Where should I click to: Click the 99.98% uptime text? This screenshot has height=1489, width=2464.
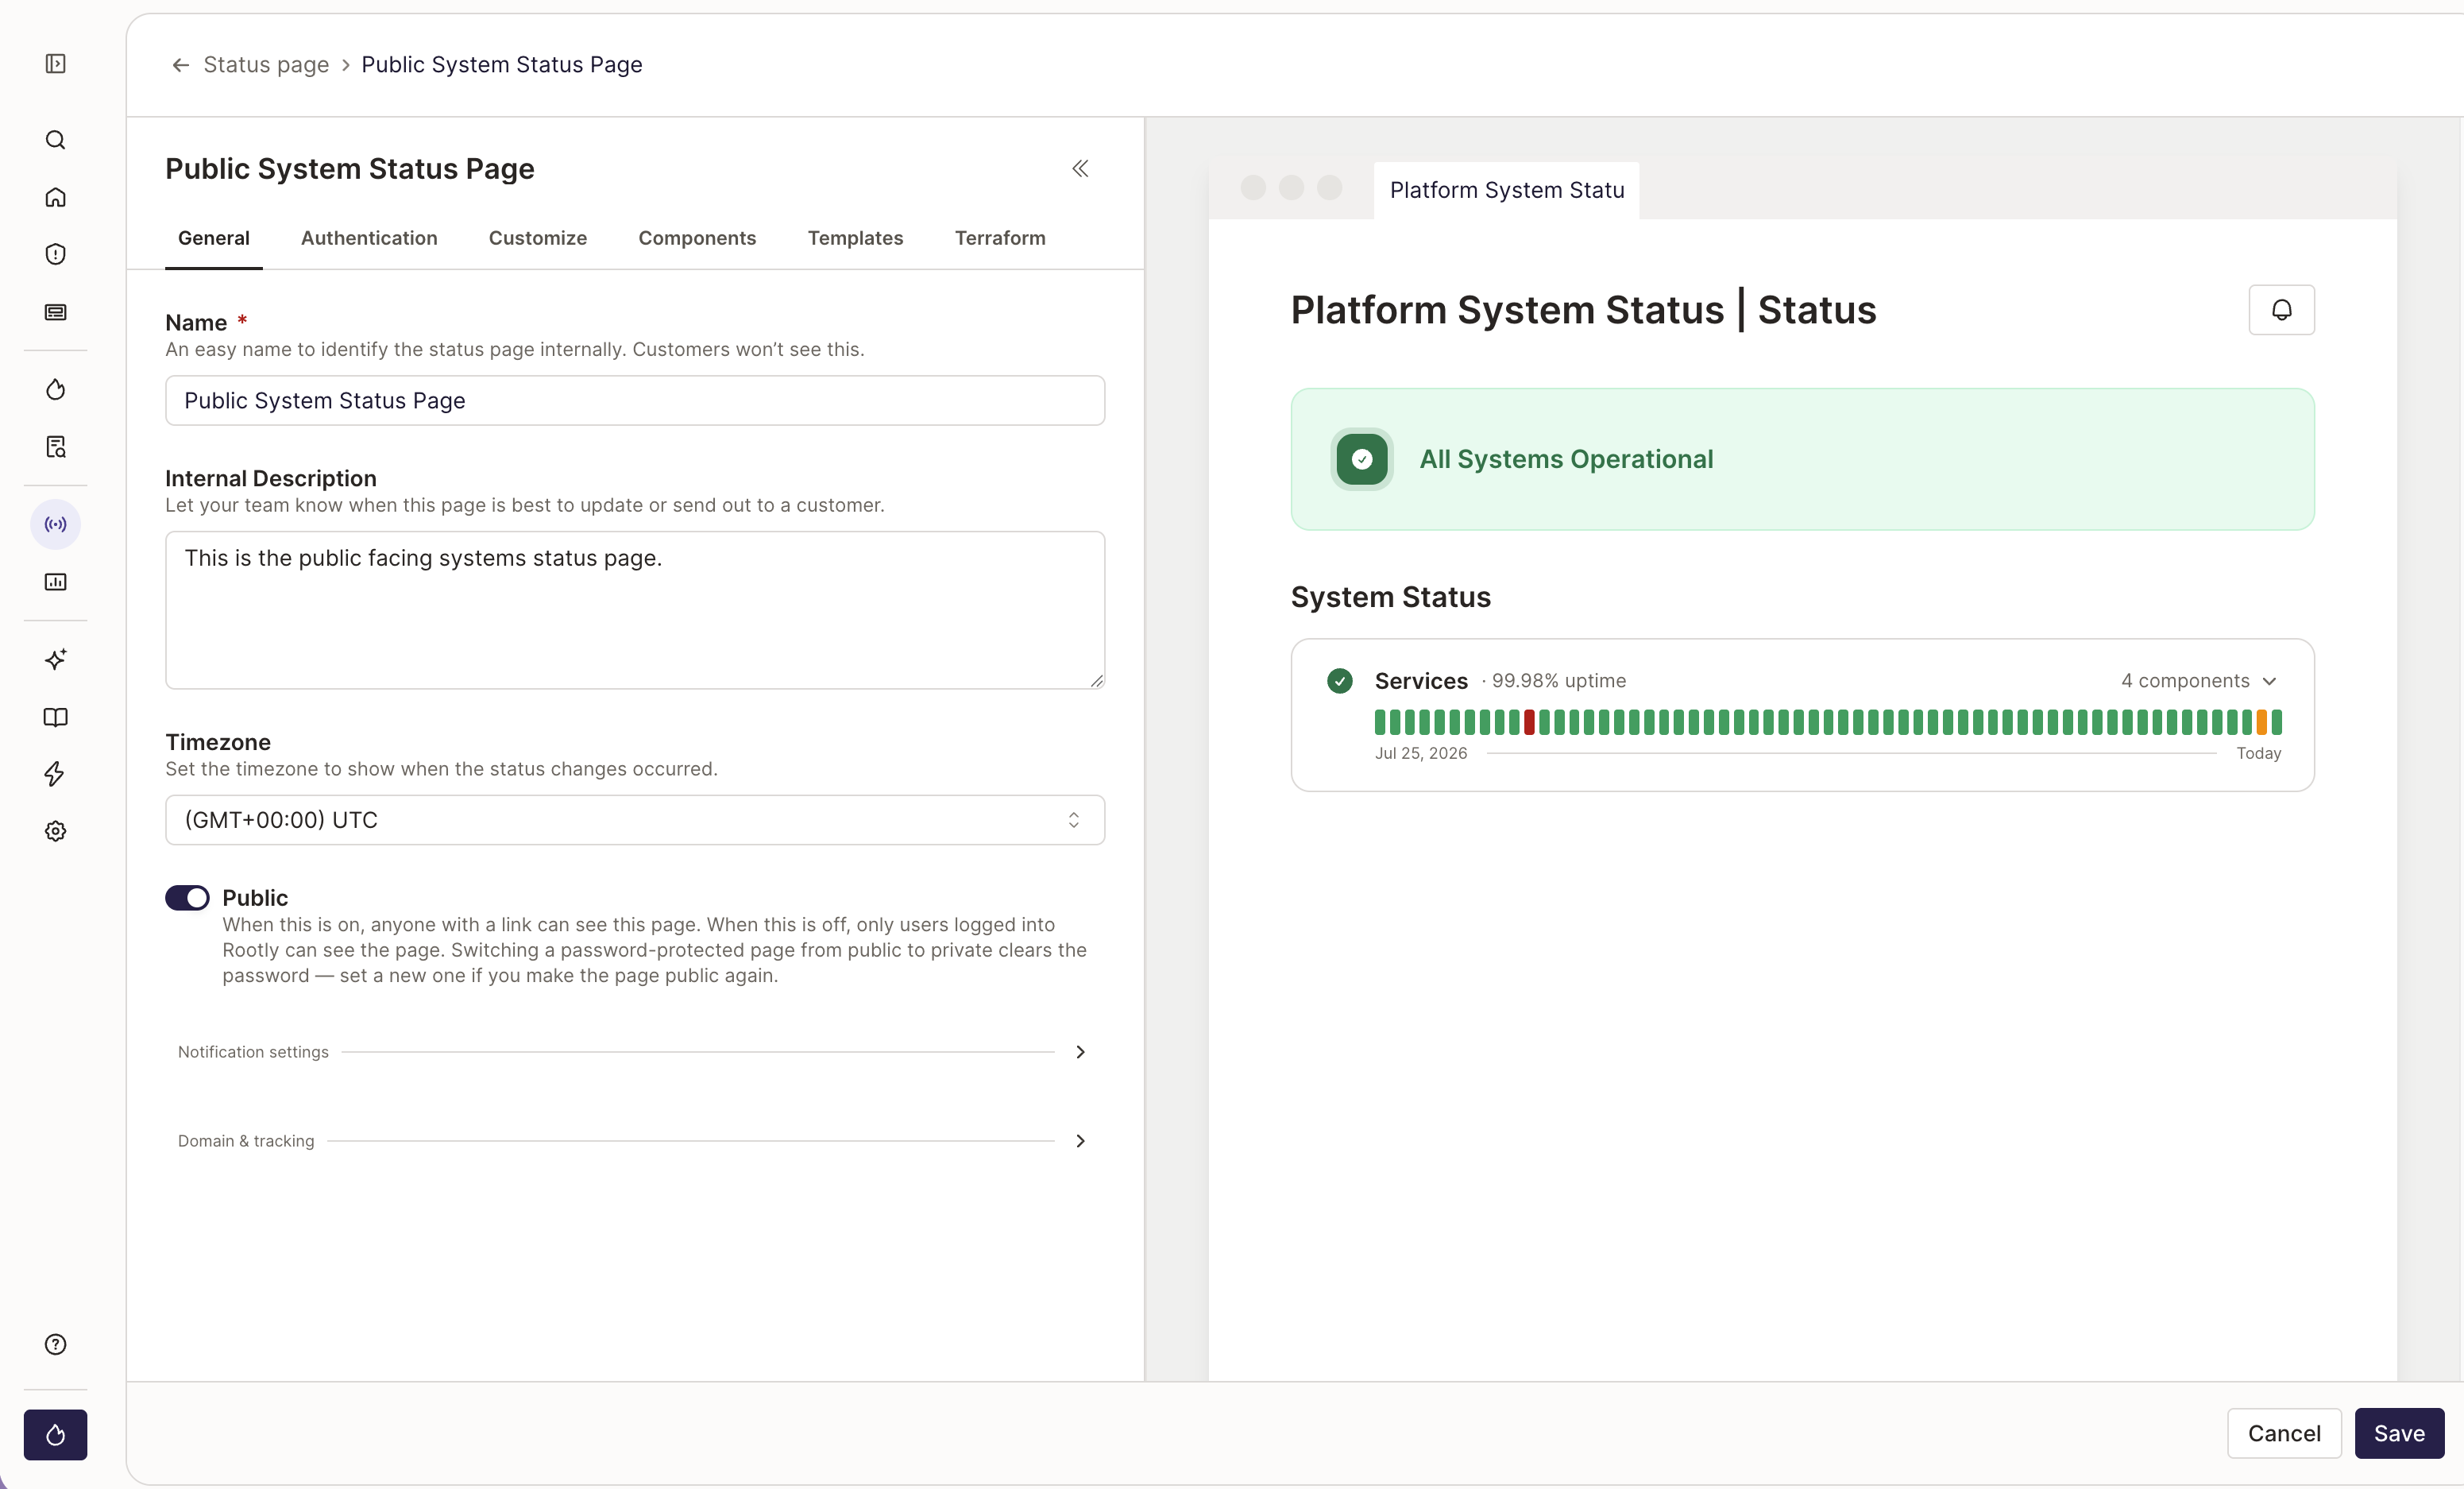point(1558,681)
